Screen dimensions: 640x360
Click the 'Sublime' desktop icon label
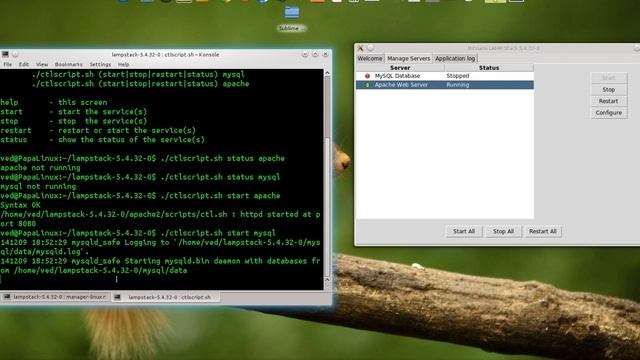pos(291,28)
